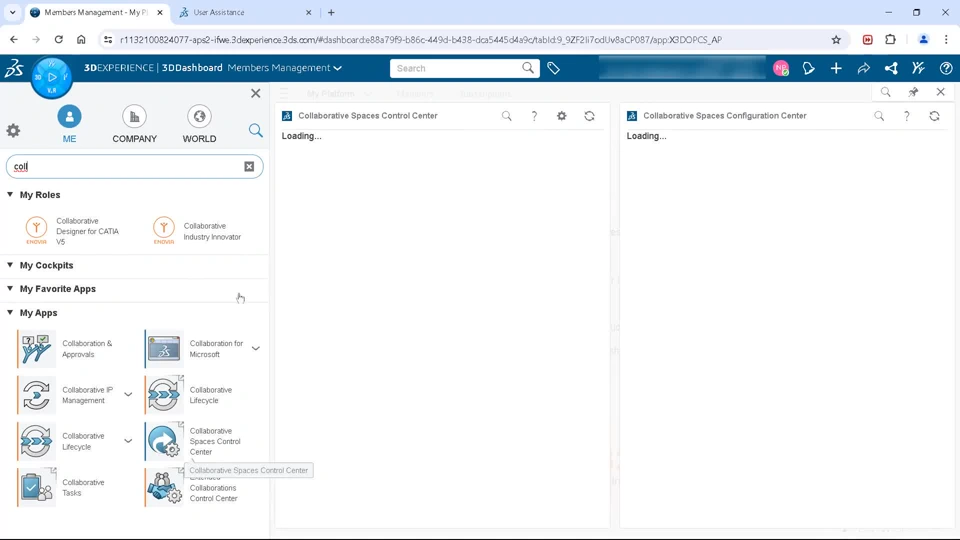Open the 3DEXPERIENCE compass
Image resolution: width=960 pixels, height=540 pixels.
point(51,78)
